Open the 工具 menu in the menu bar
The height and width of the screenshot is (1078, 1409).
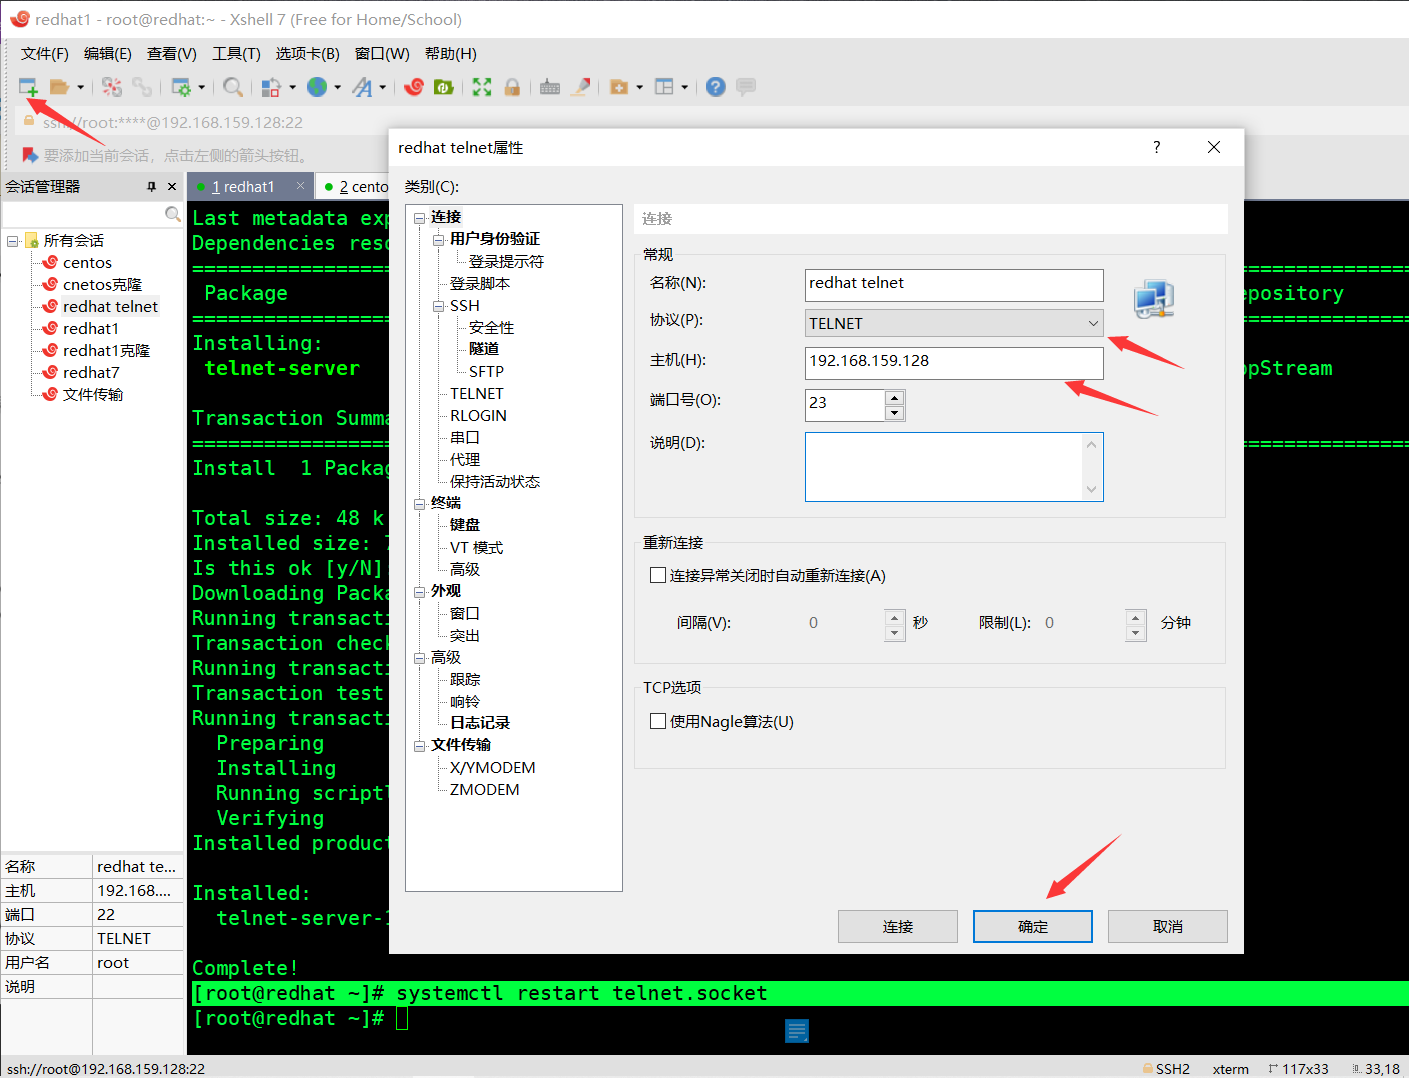coord(235,53)
